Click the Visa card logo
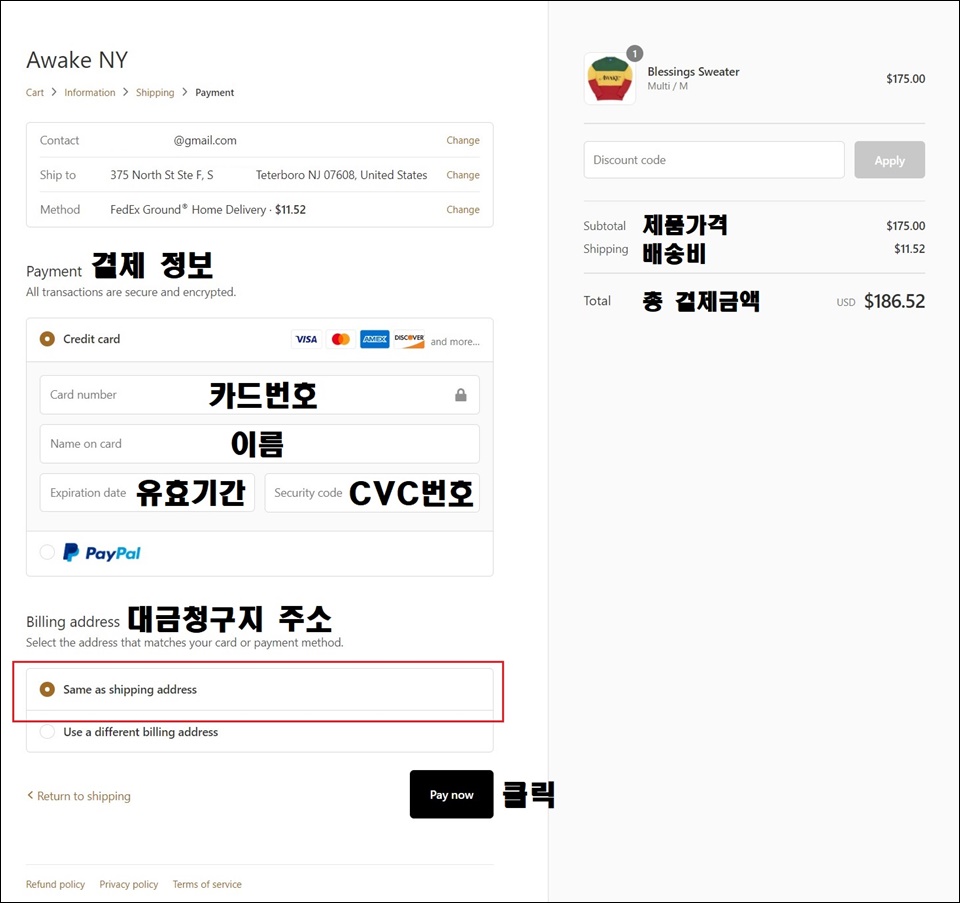Viewport: 960px width, 903px height. [x=306, y=339]
